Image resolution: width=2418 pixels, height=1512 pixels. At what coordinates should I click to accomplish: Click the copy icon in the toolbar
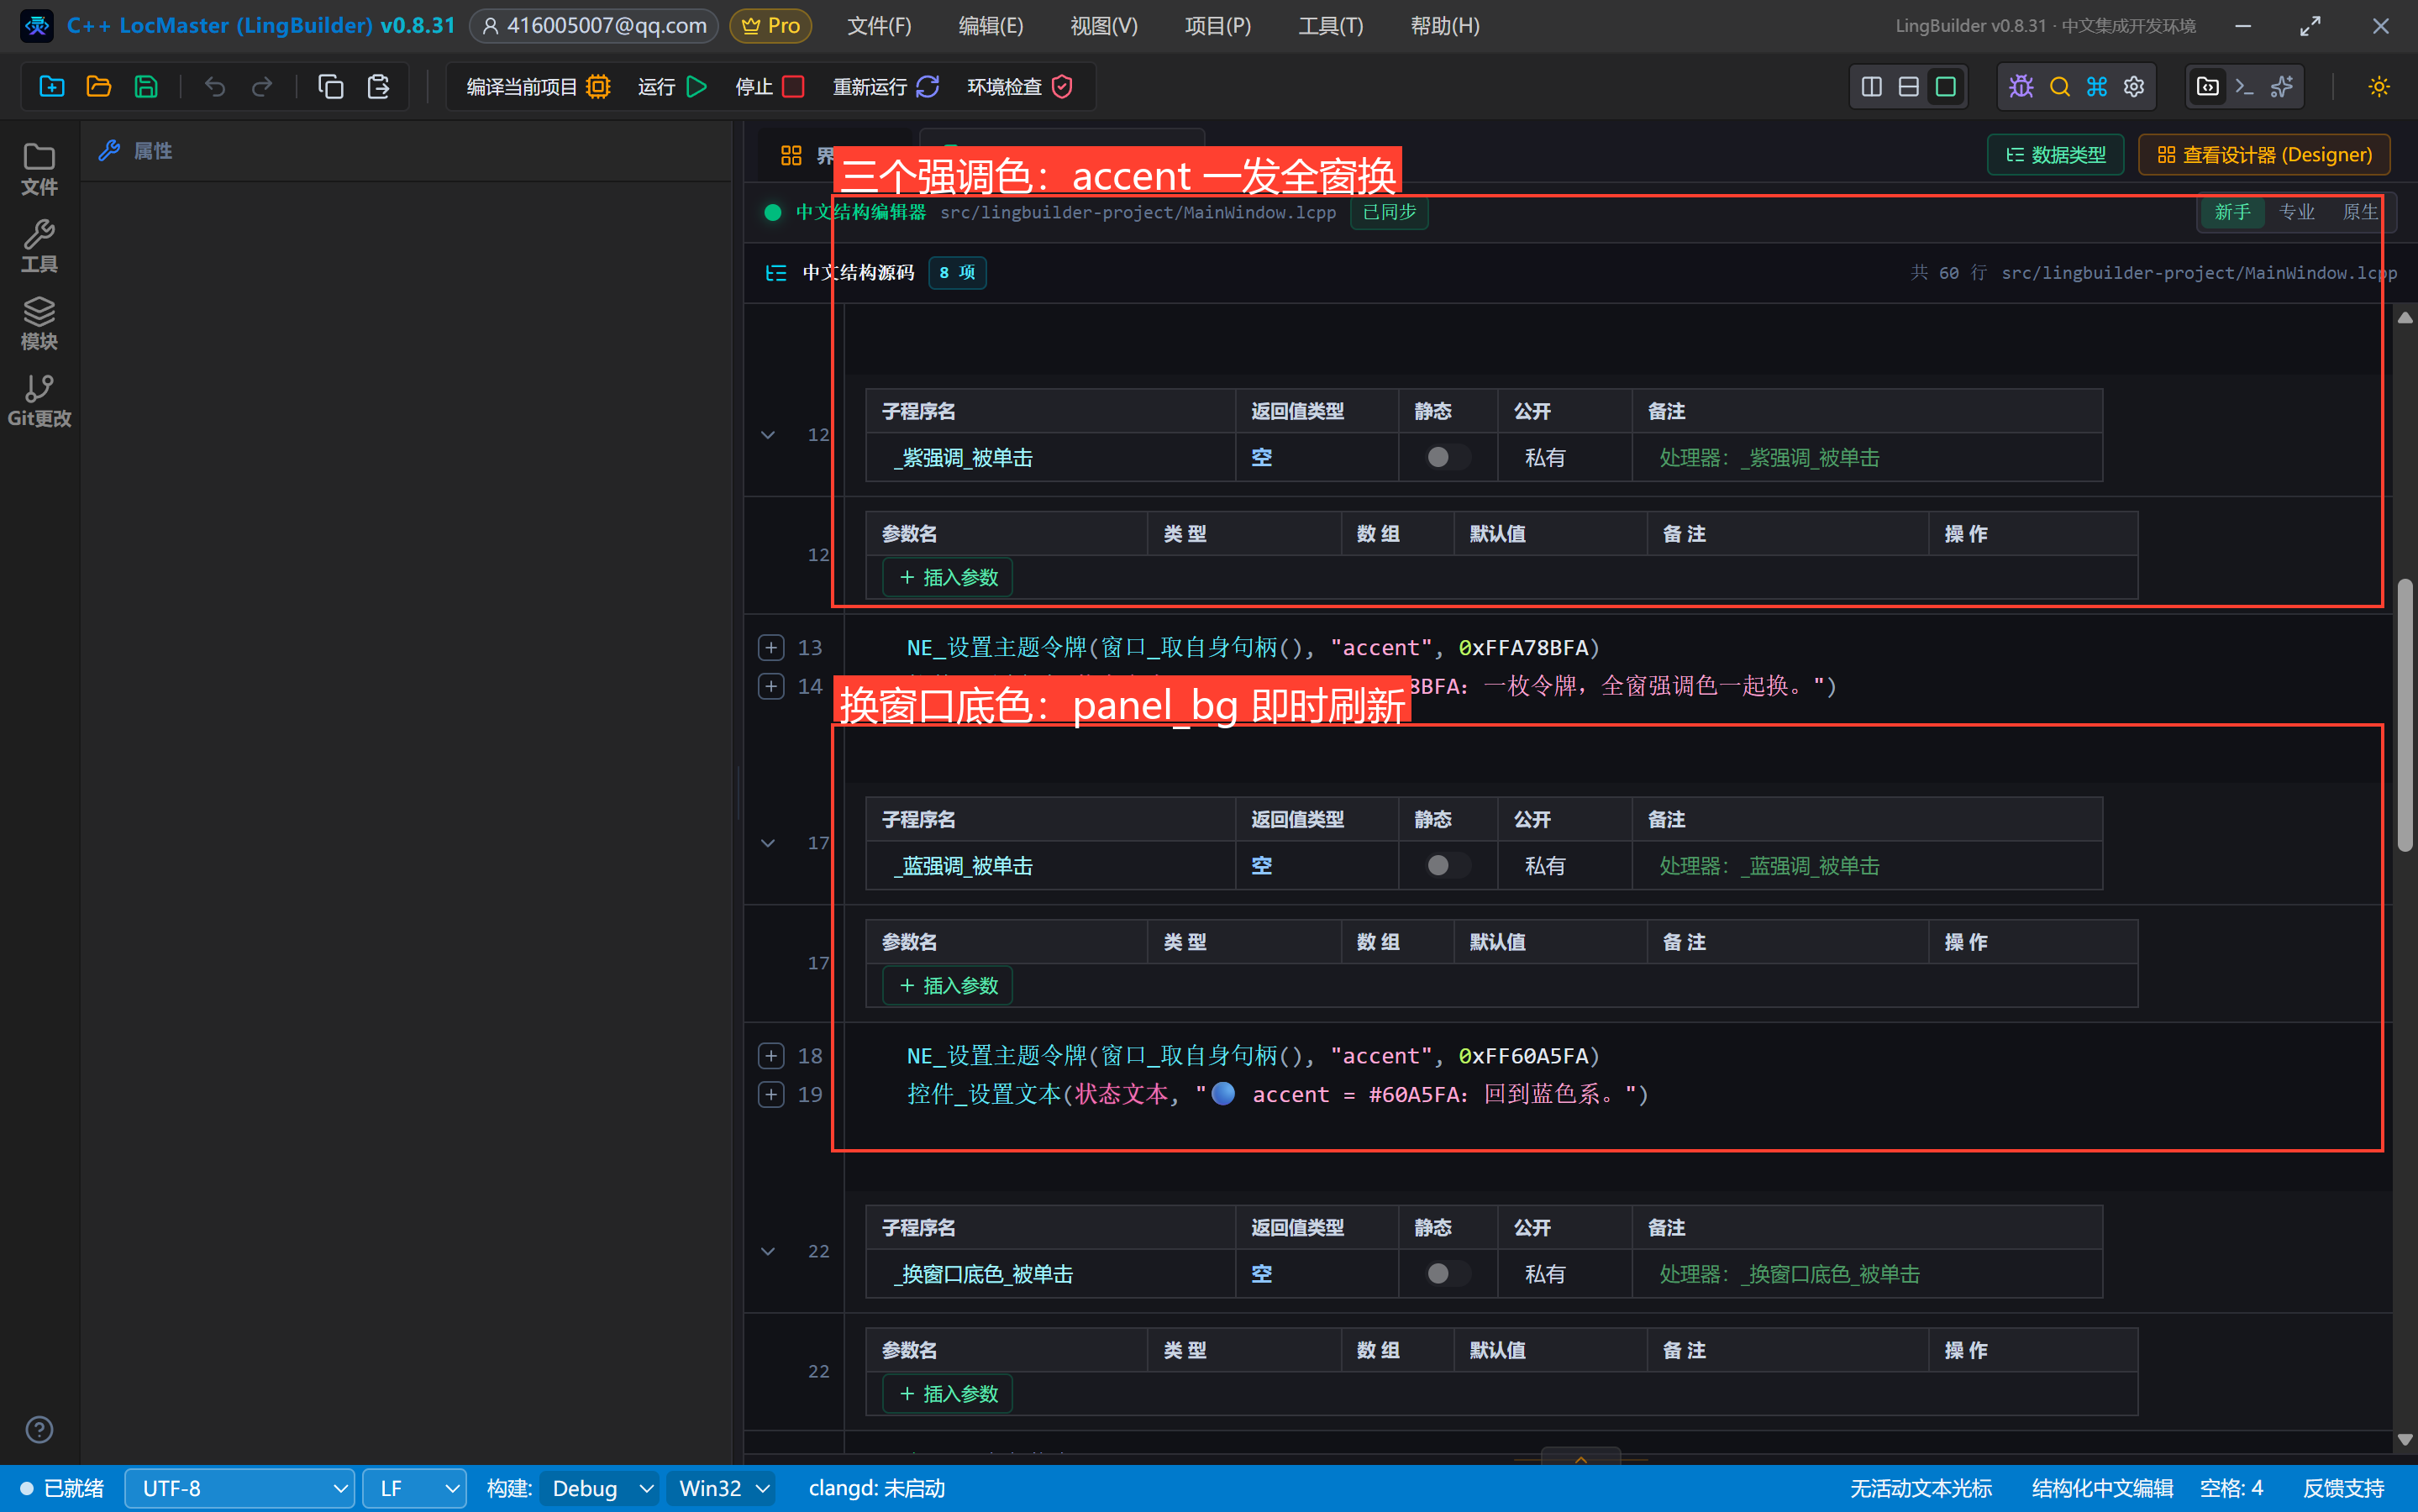[330, 87]
